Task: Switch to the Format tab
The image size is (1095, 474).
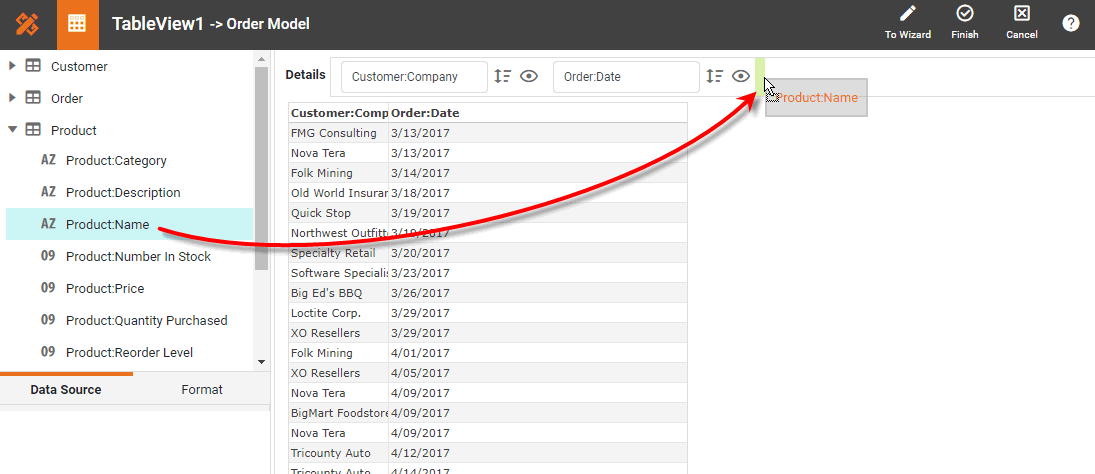Action: point(202,390)
